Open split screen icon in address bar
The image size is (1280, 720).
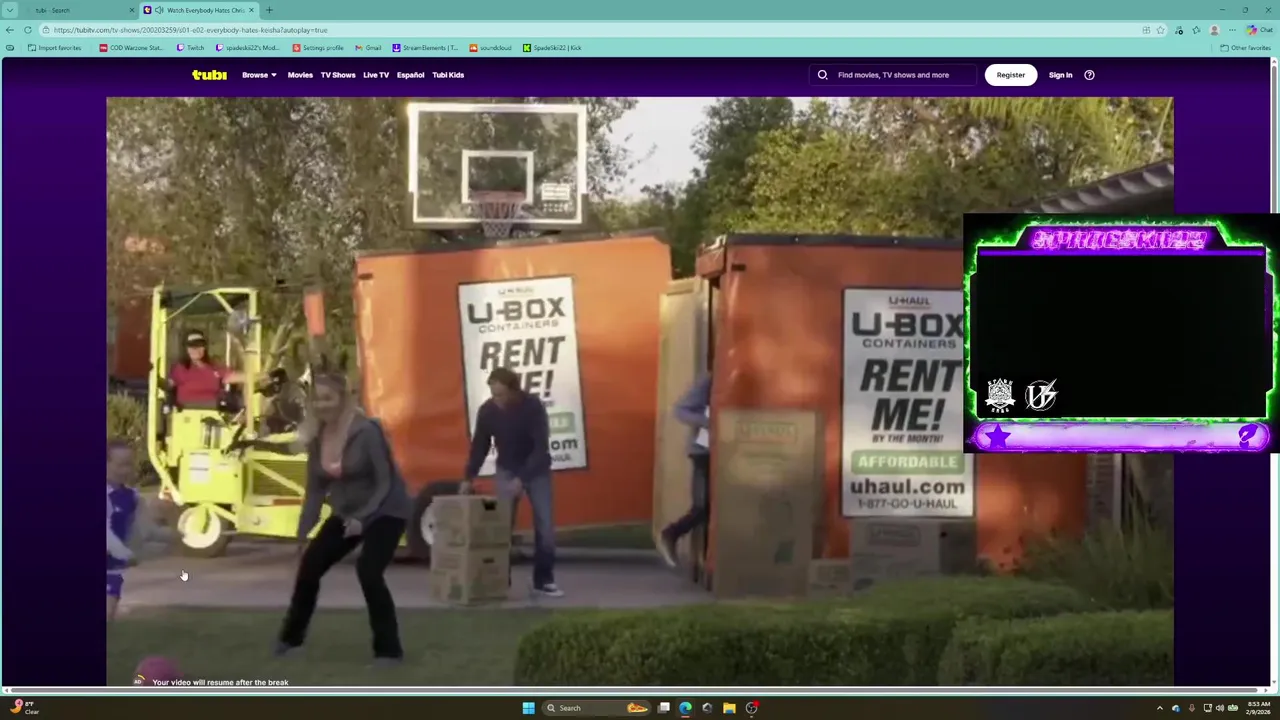(1146, 30)
